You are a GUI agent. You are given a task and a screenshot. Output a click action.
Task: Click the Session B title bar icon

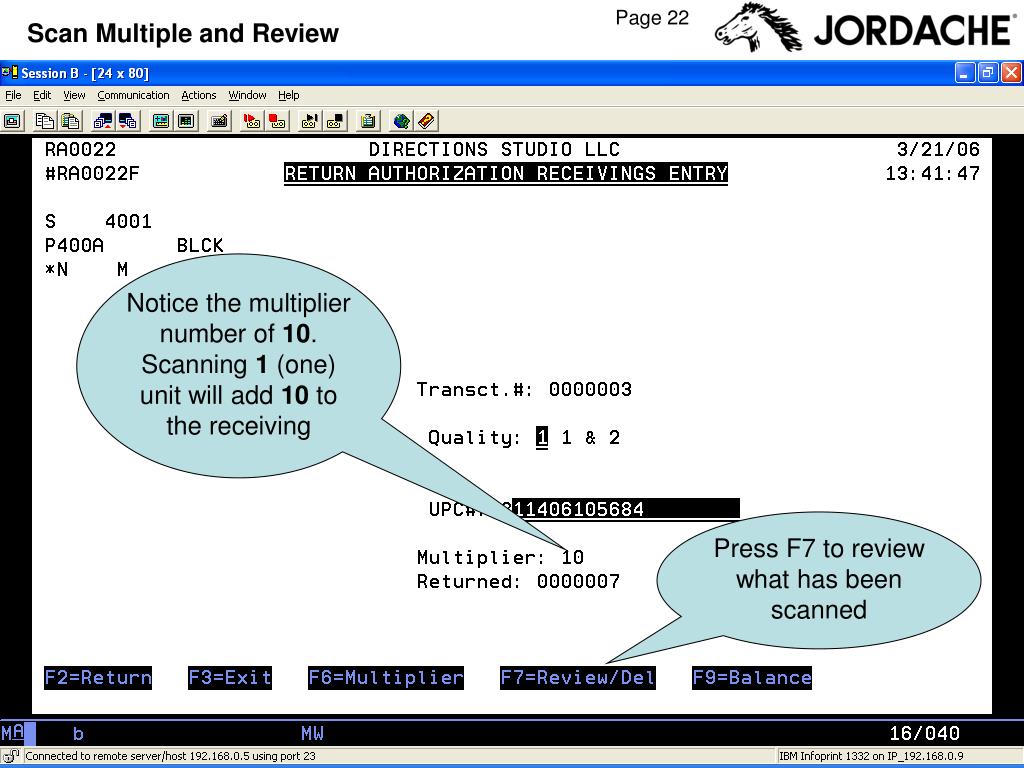coord(10,72)
